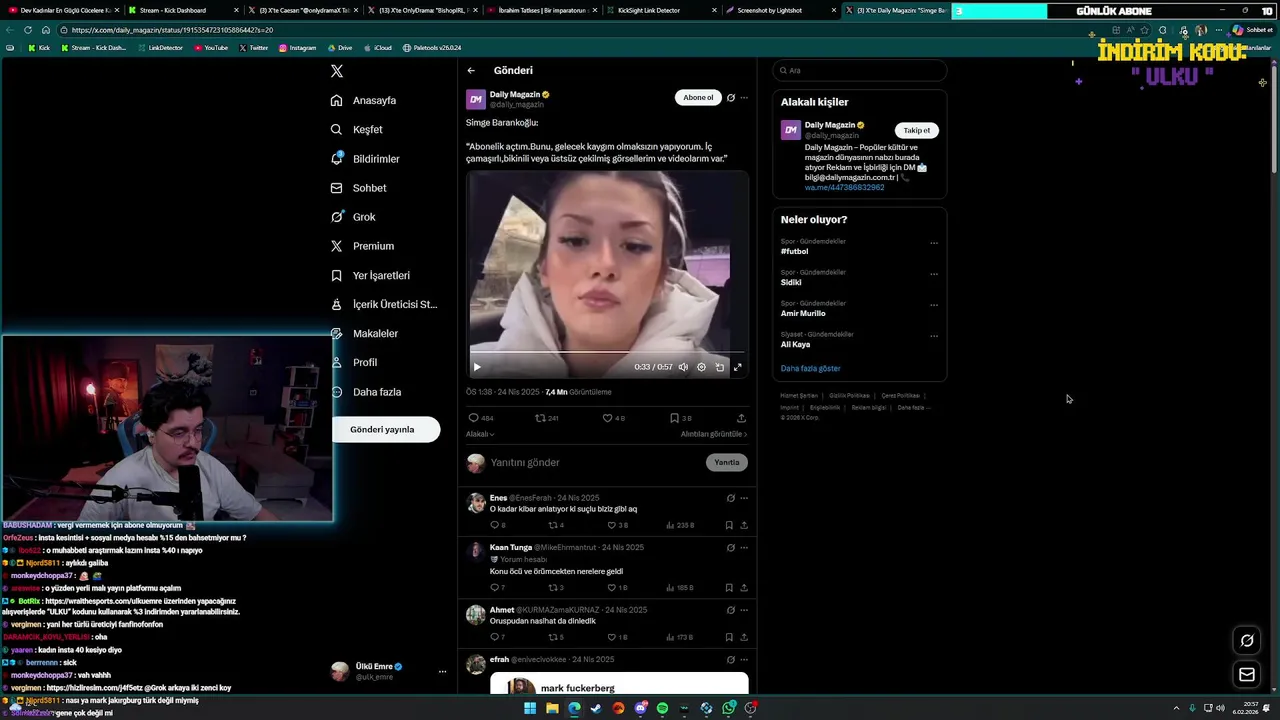
Task: Open Steam from the taskbar
Action: 596,708
